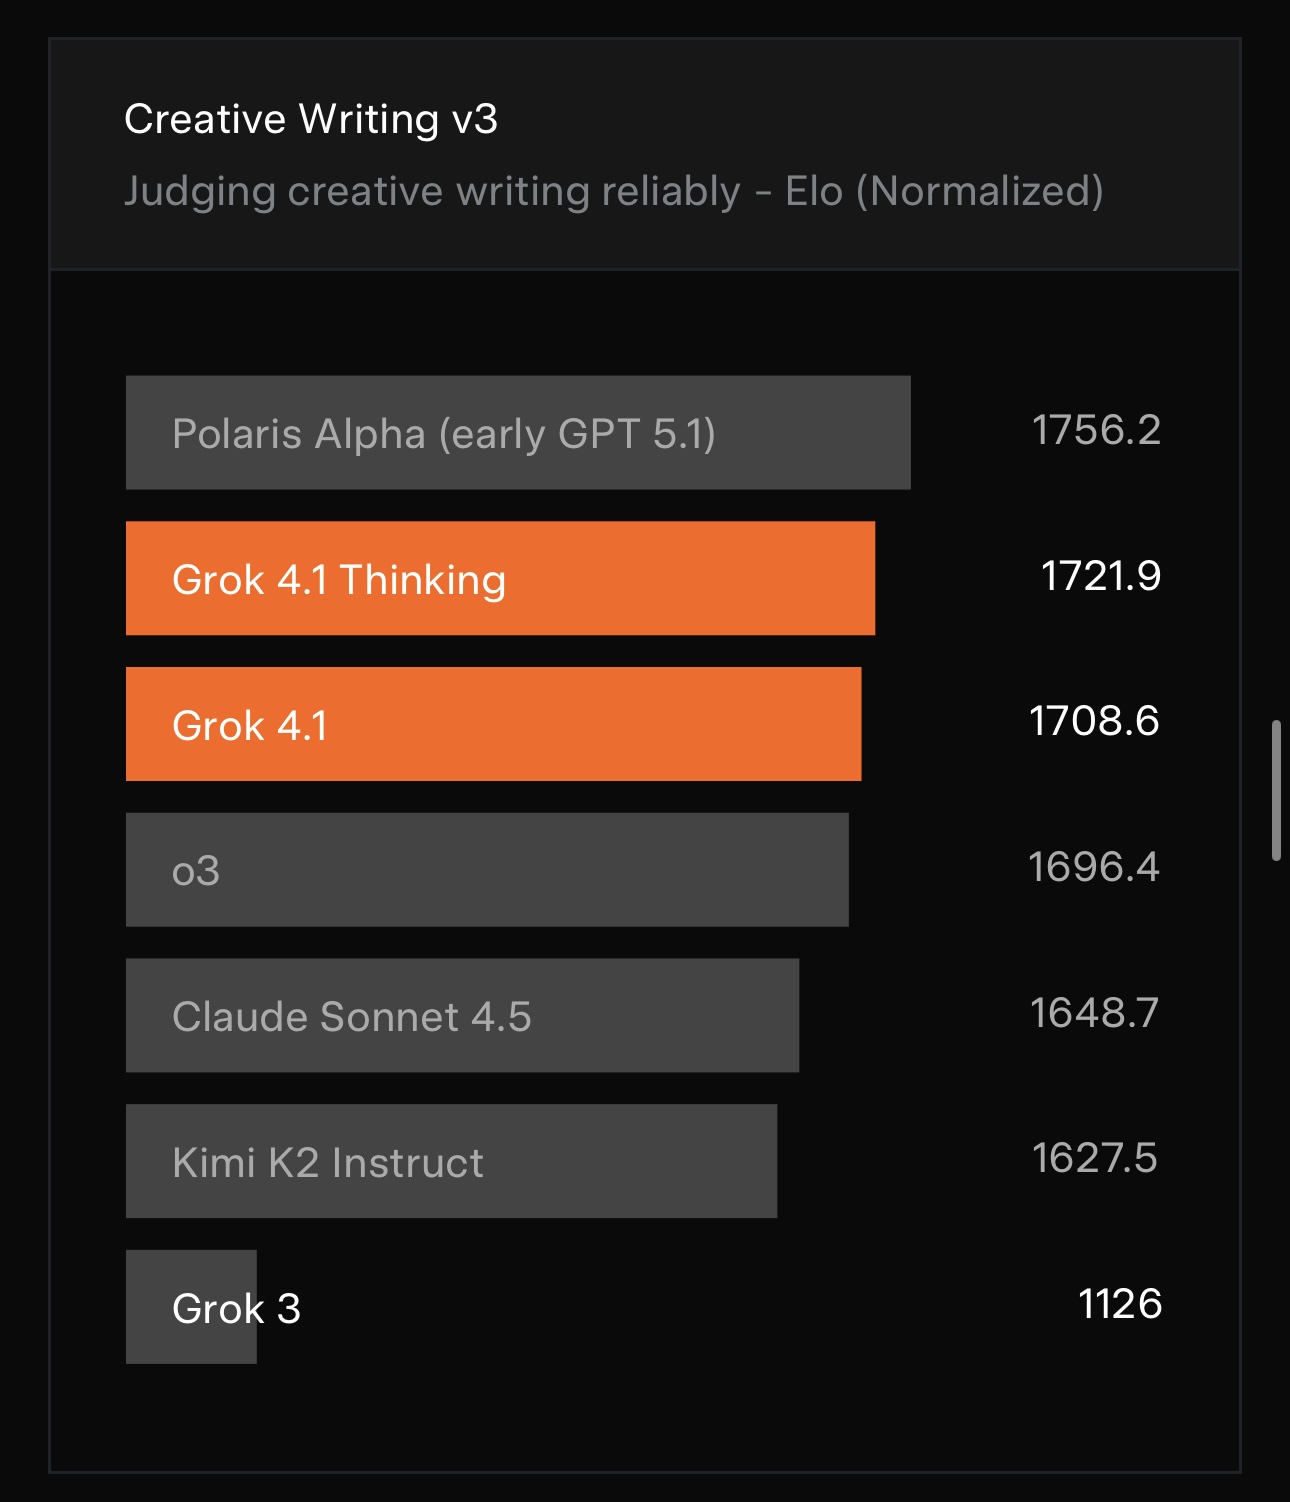This screenshot has width=1290, height=1502.
Task: Click the 1756.2 score value
Action: pos(1096,431)
